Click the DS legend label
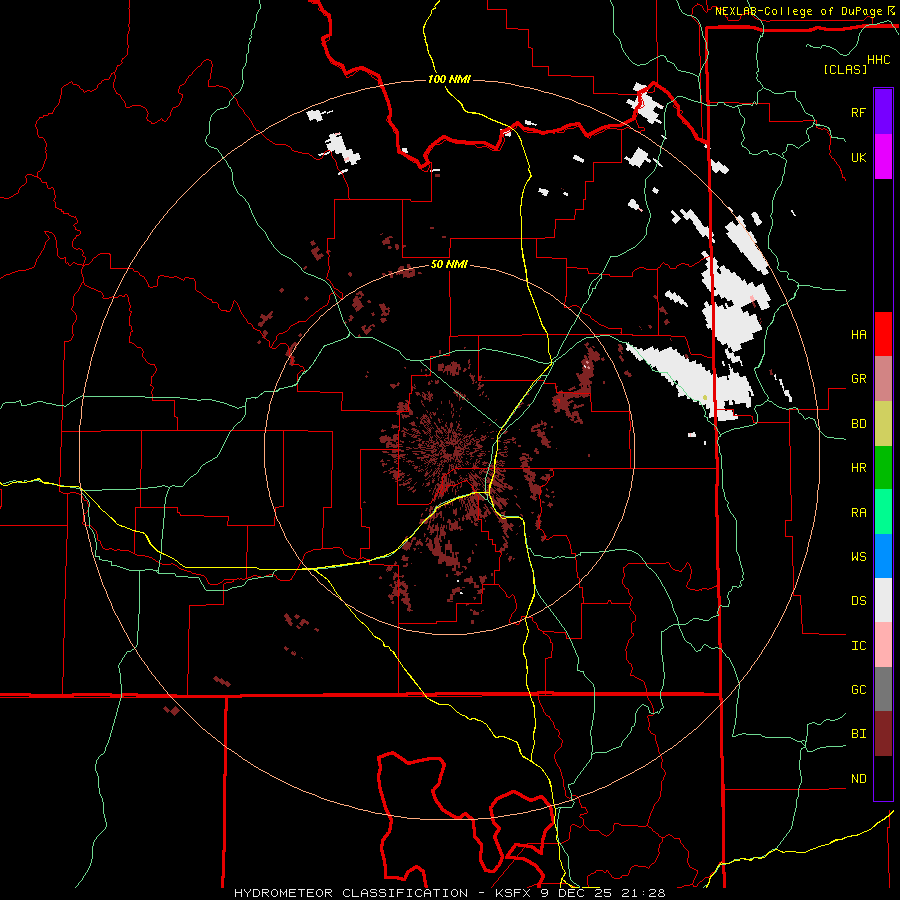The image size is (900, 900). tap(858, 601)
